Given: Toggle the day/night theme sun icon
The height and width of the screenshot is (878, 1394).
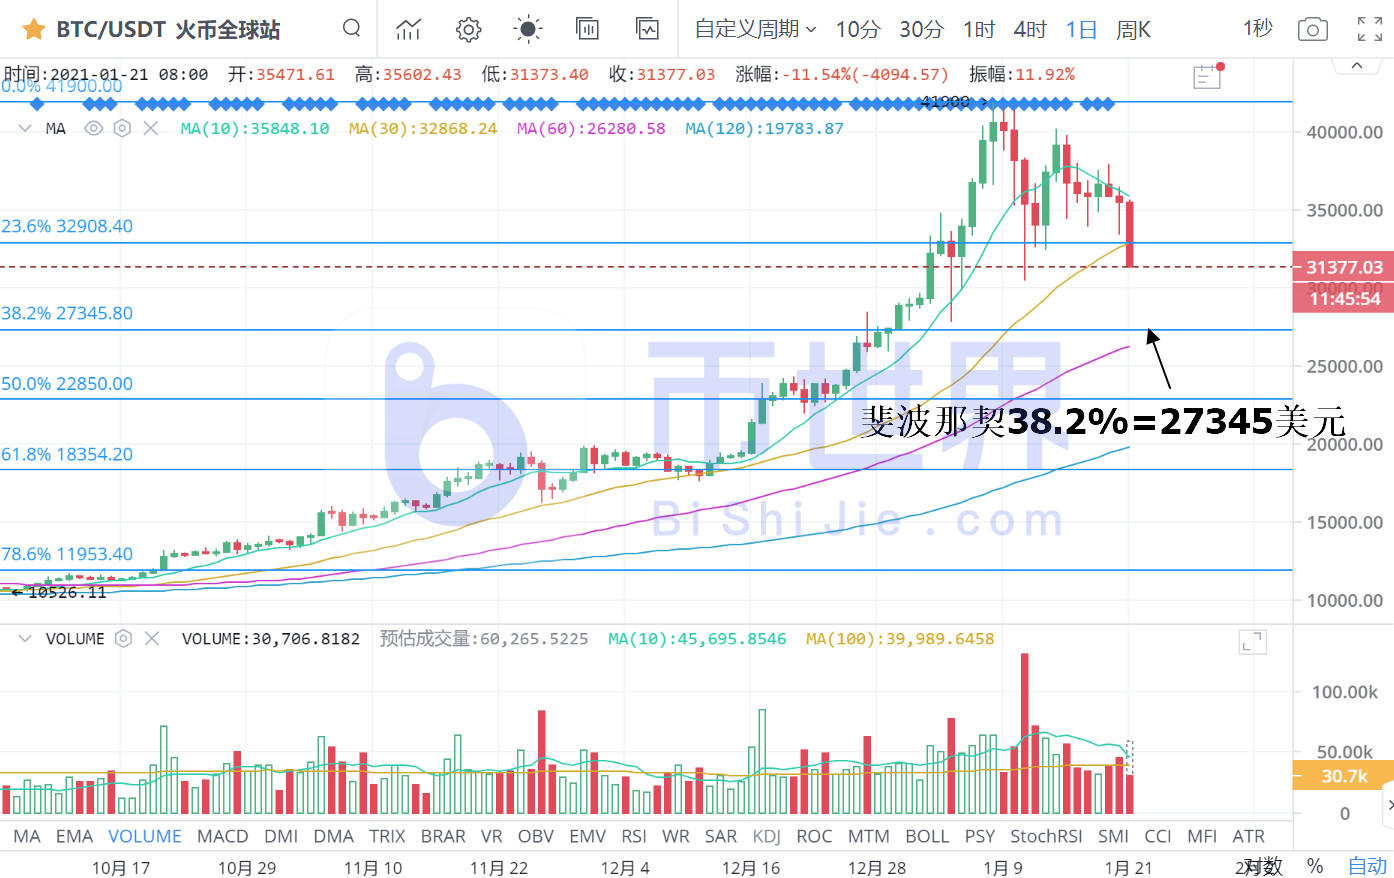Looking at the screenshot, I should [527, 29].
